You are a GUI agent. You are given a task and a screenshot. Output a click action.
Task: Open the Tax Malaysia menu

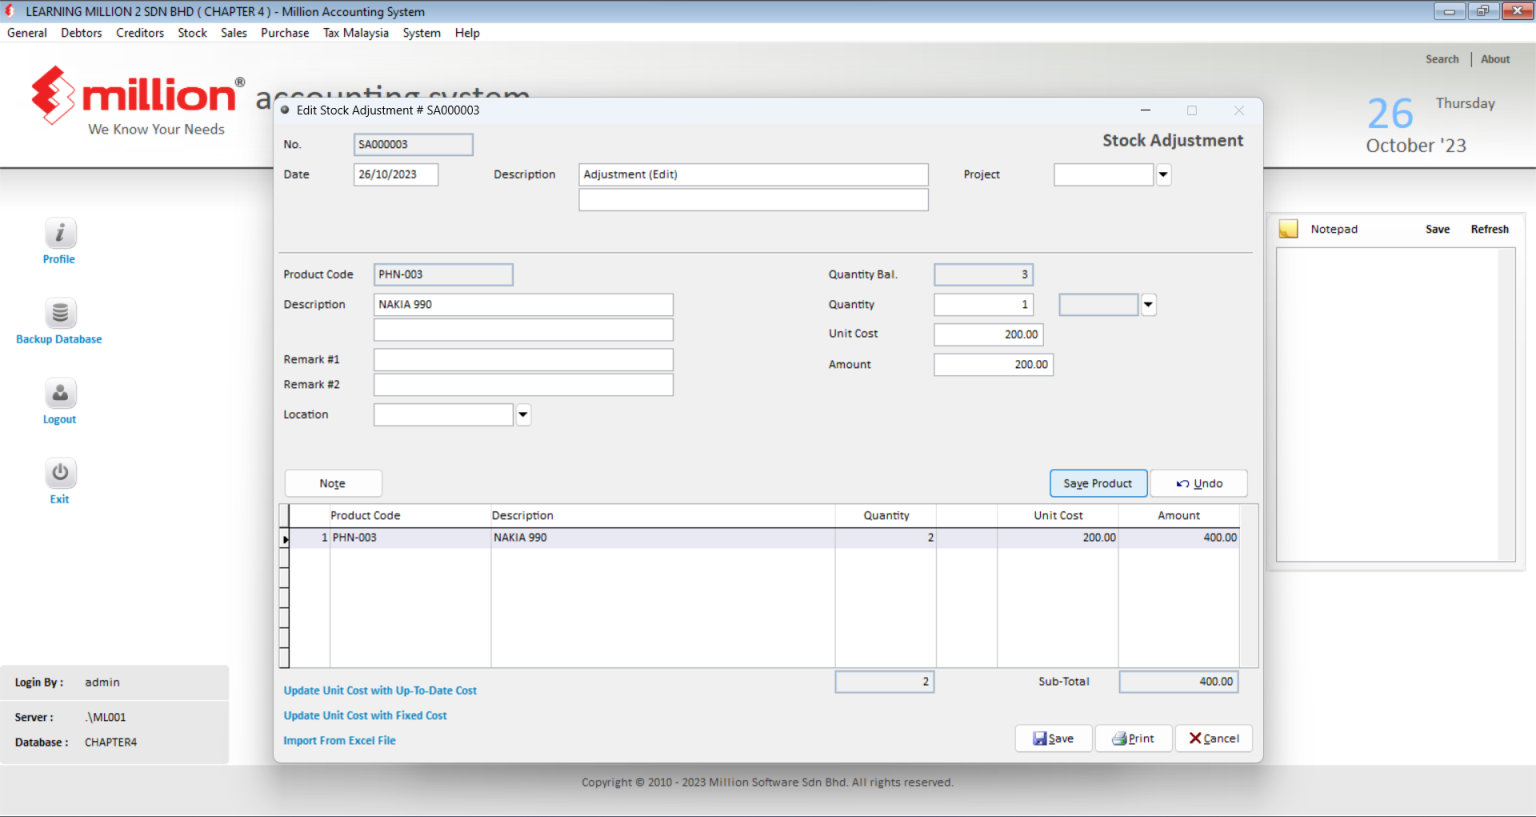tap(356, 33)
